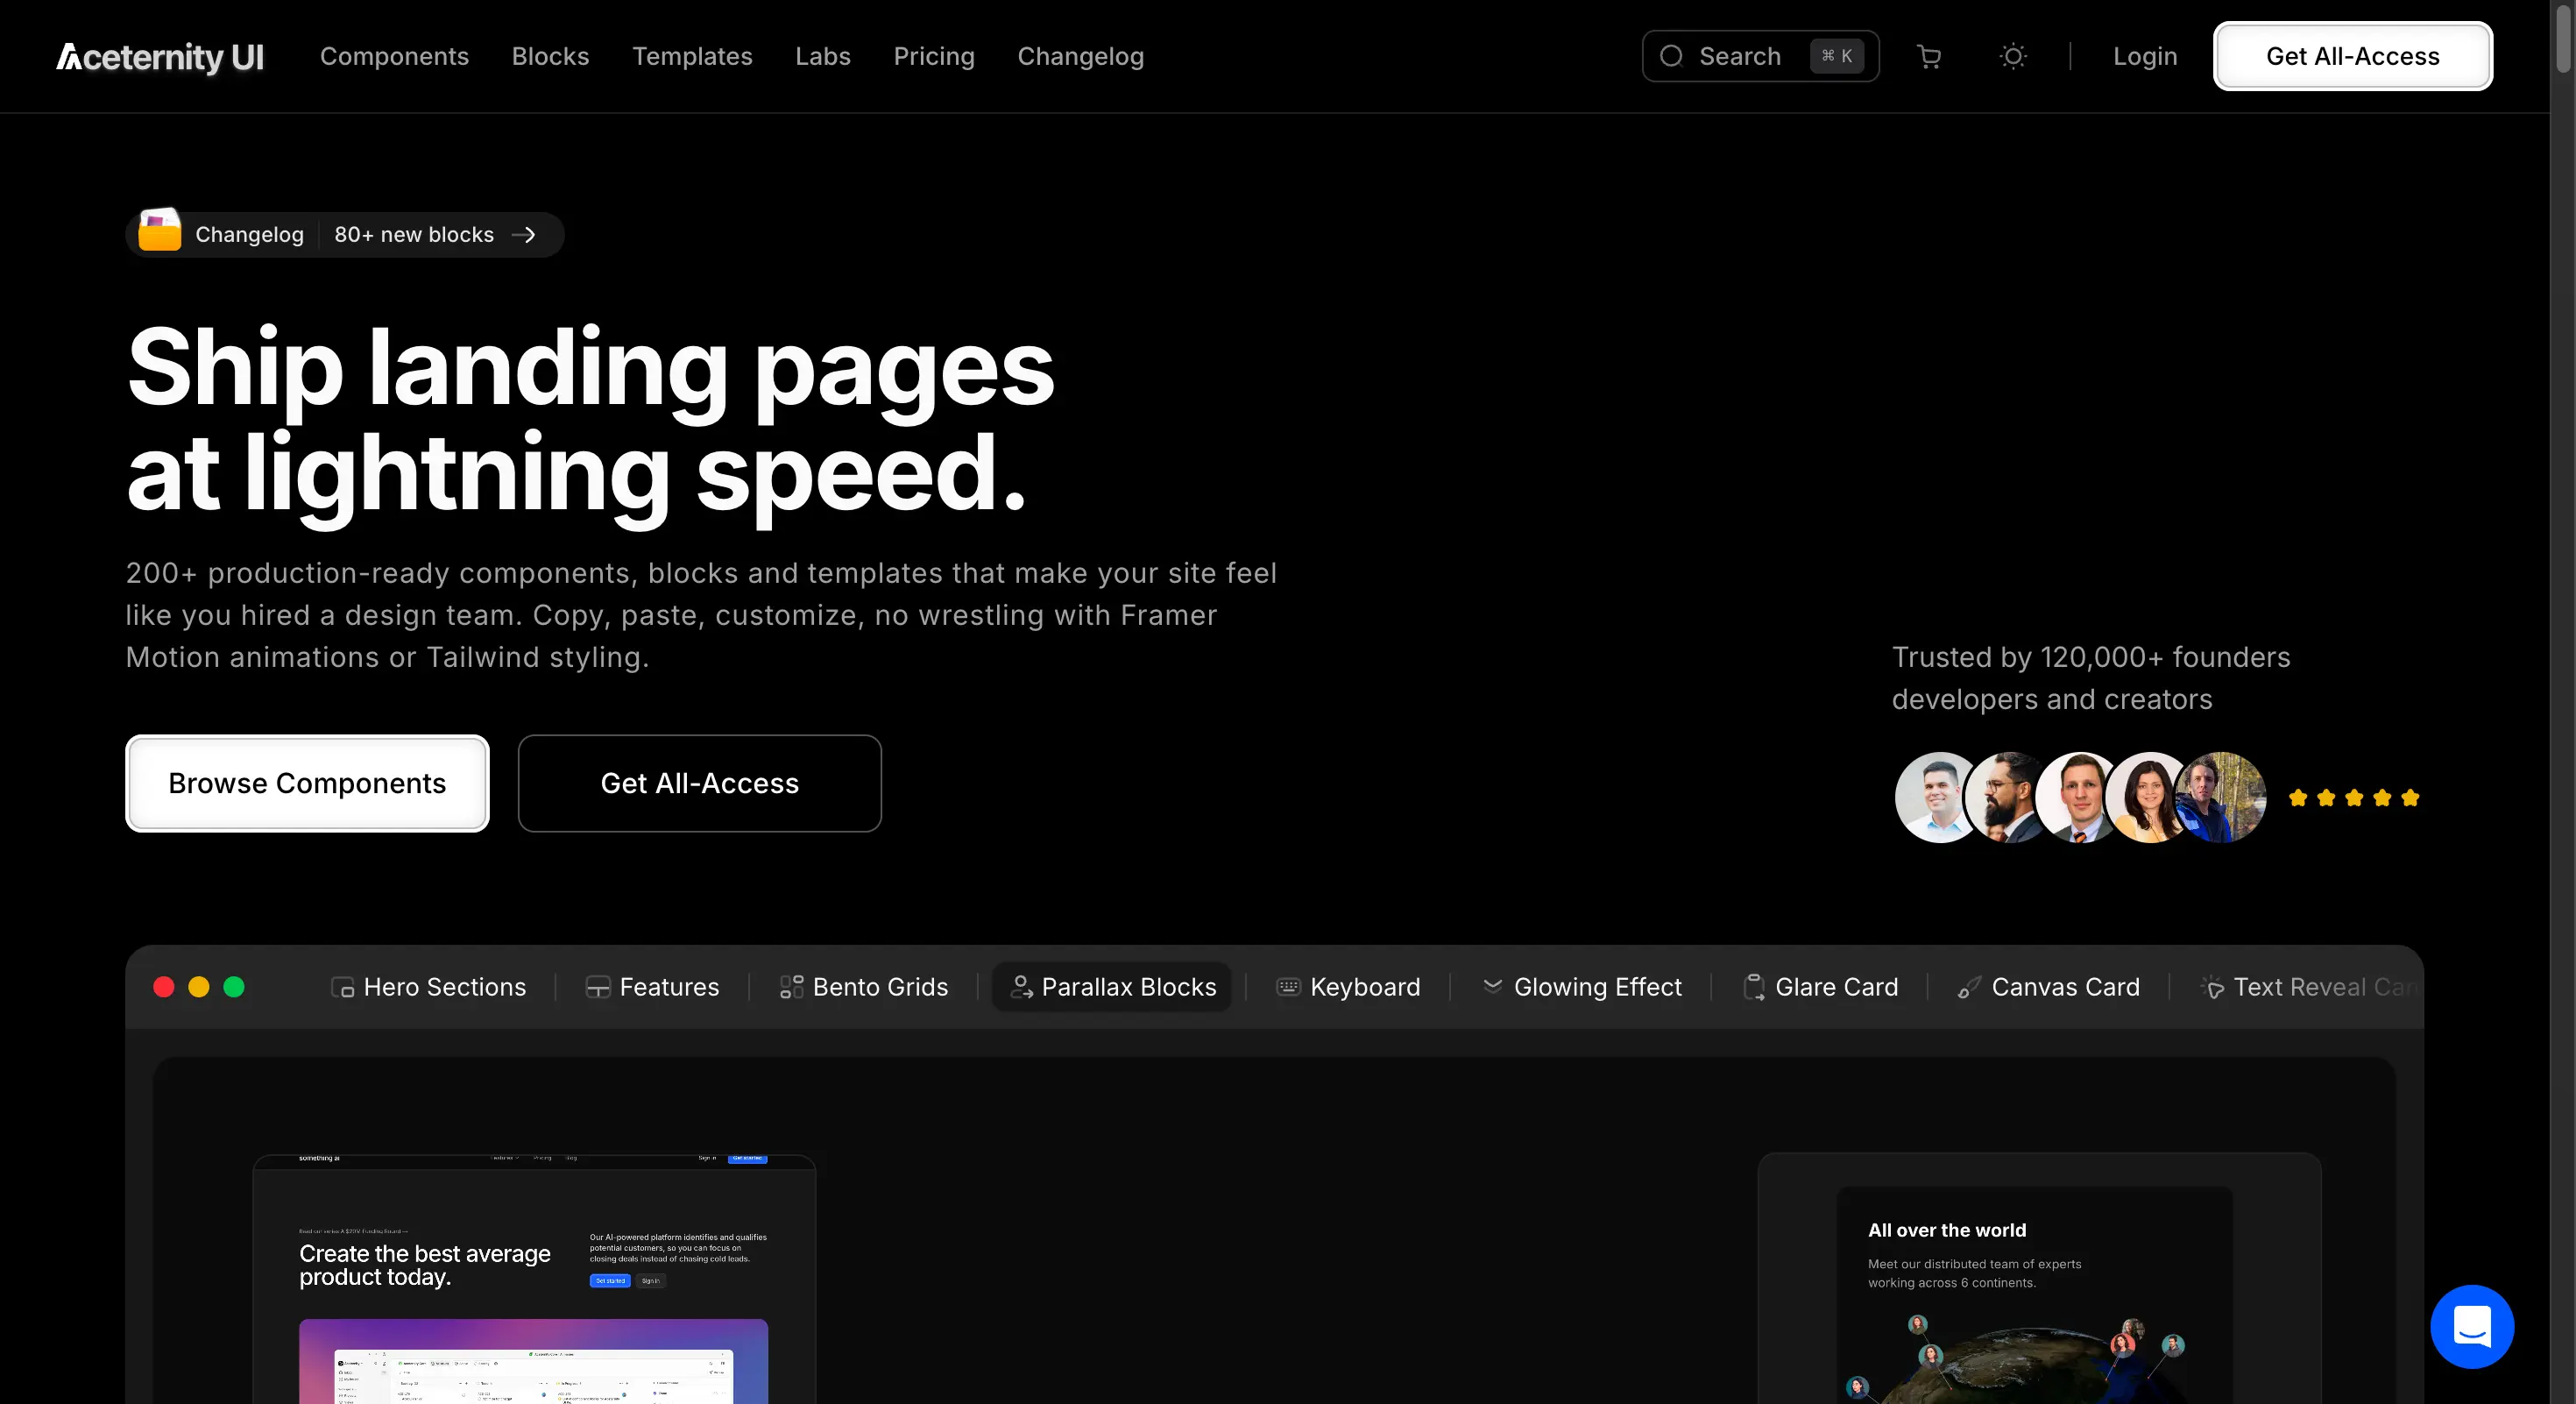The image size is (2576, 1404).
Task: Select the Hero Sections tab
Action: click(428, 988)
